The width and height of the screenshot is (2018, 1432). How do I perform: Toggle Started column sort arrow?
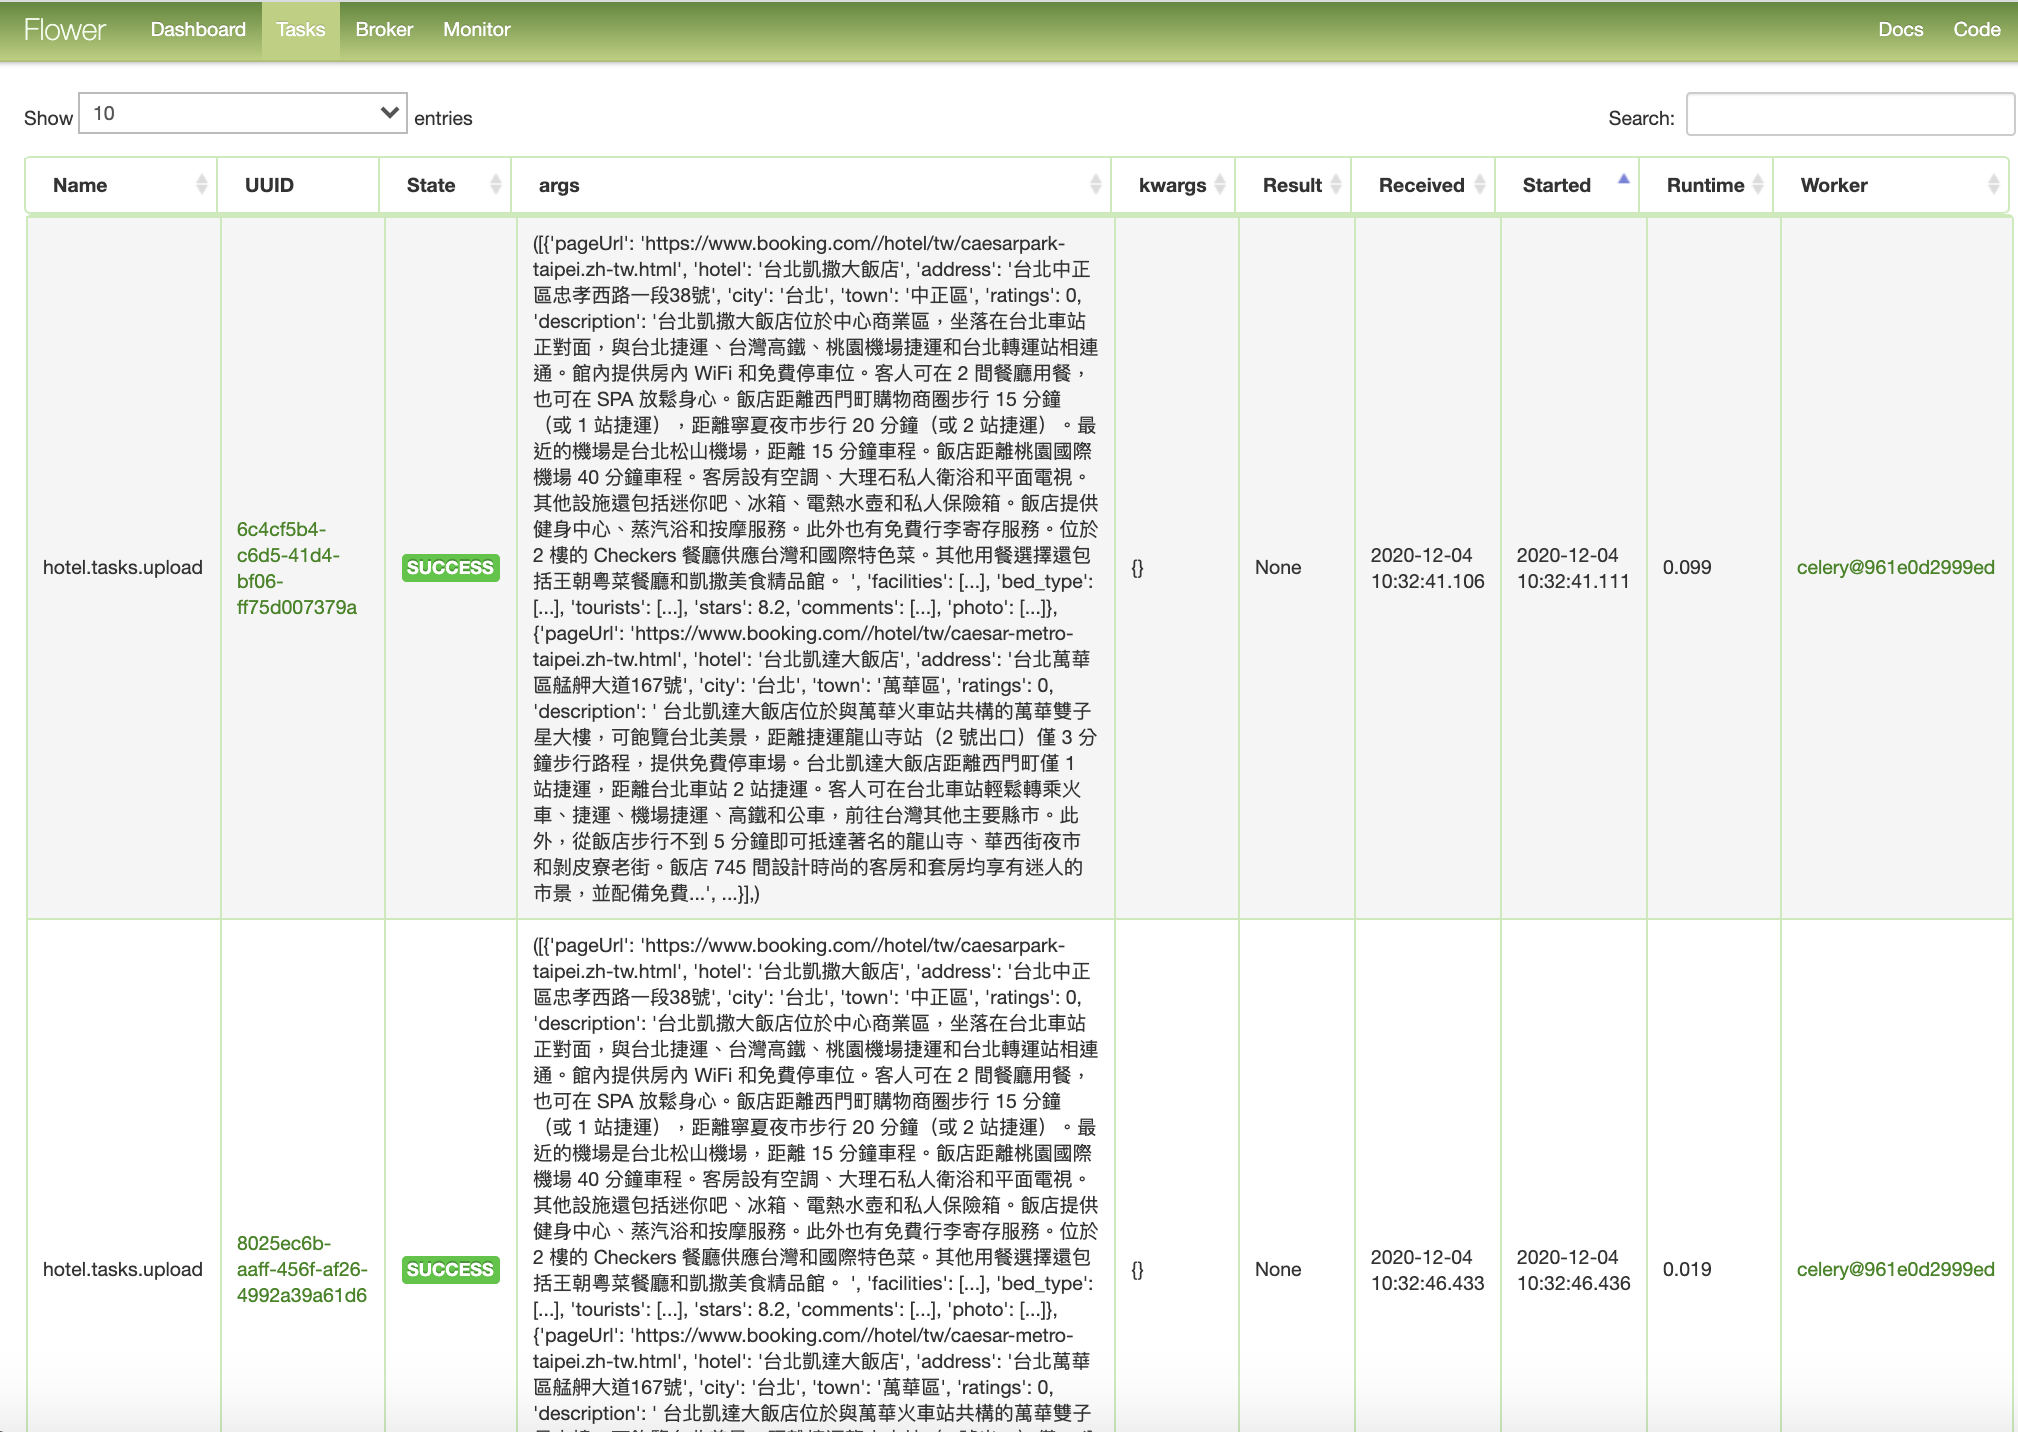click(x=1623, y=181)
